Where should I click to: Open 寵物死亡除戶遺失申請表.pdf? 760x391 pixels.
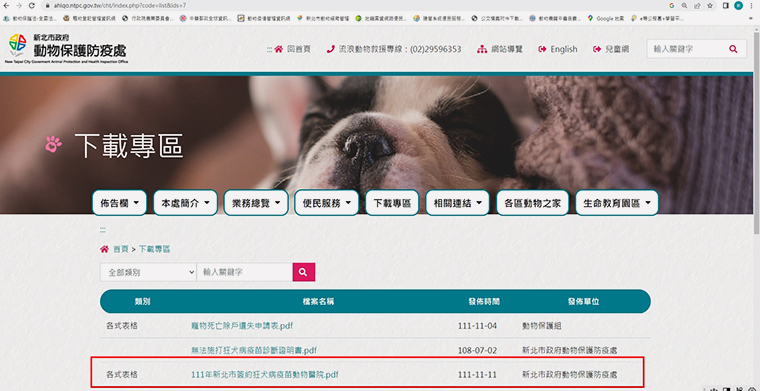[x=242, y=326]
